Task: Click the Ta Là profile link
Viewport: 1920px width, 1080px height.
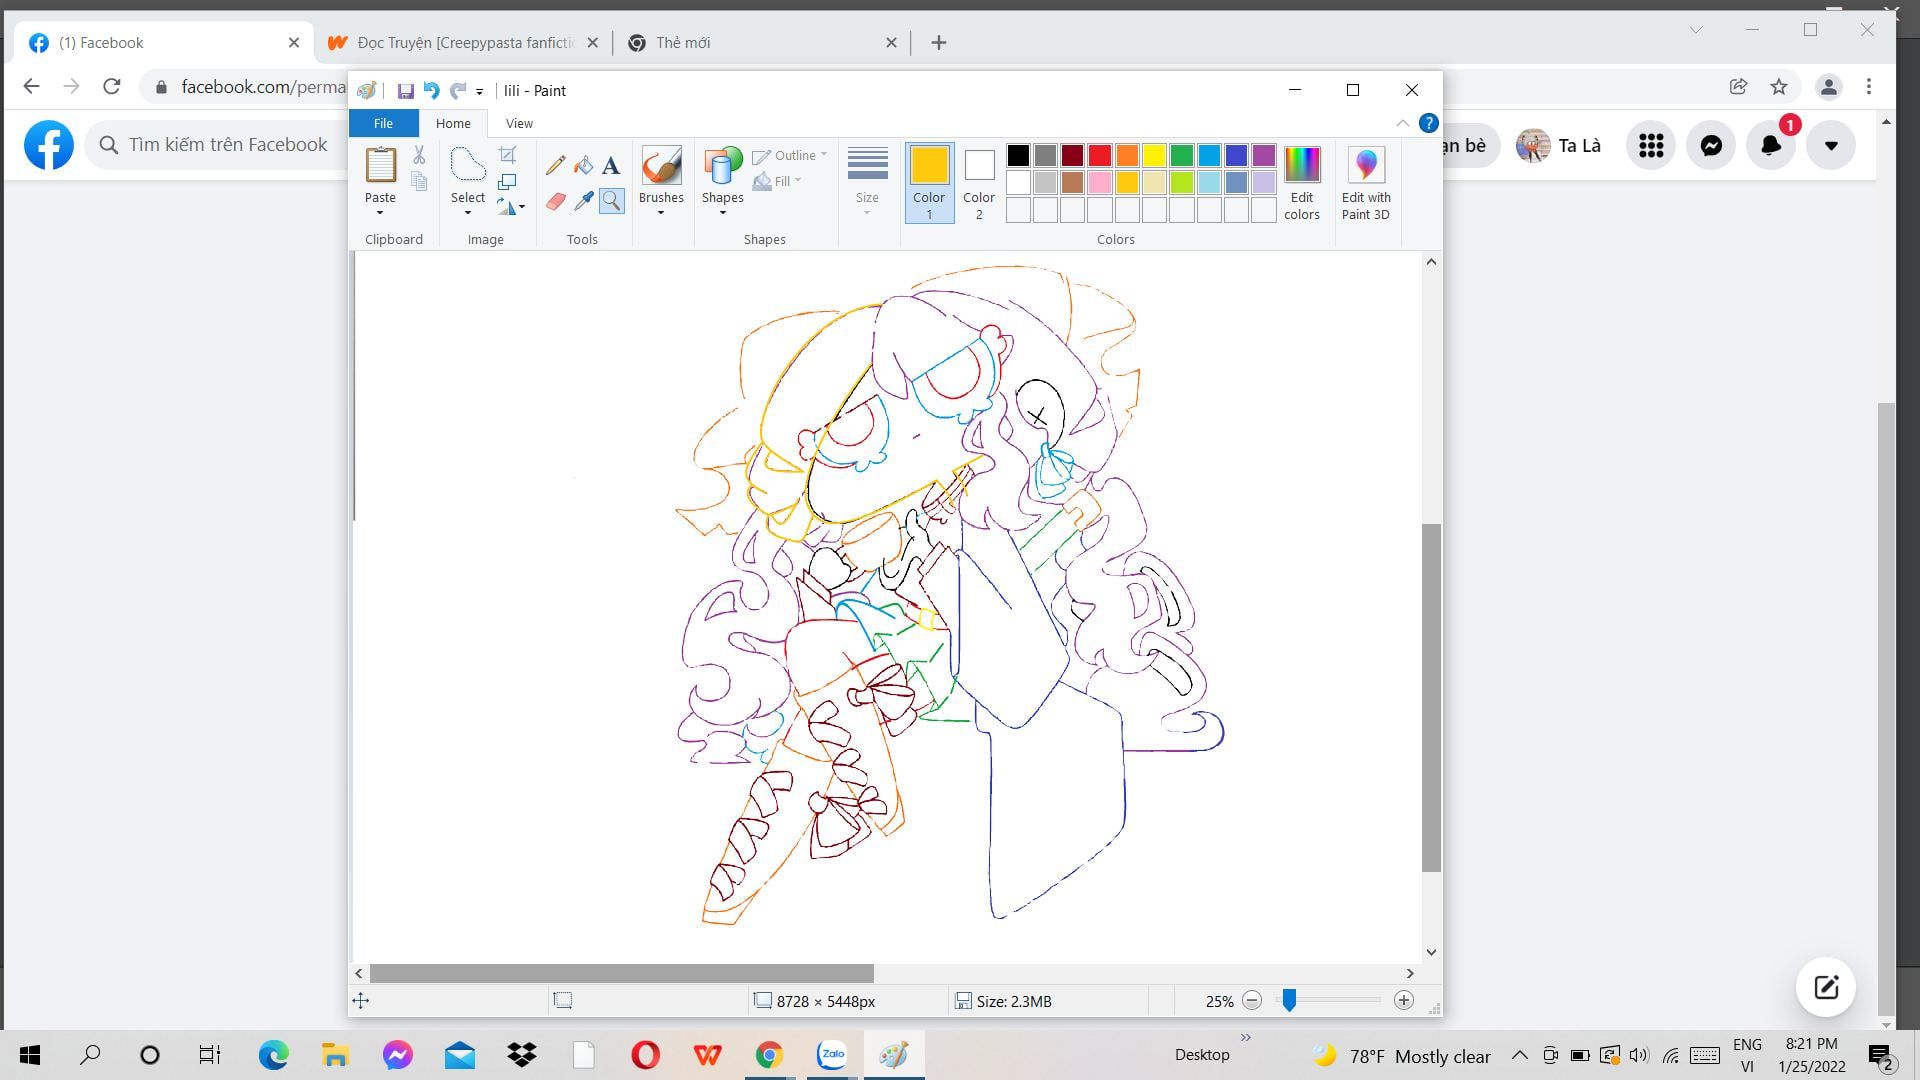Action: pyautogui.click(x=1560, y=146)
